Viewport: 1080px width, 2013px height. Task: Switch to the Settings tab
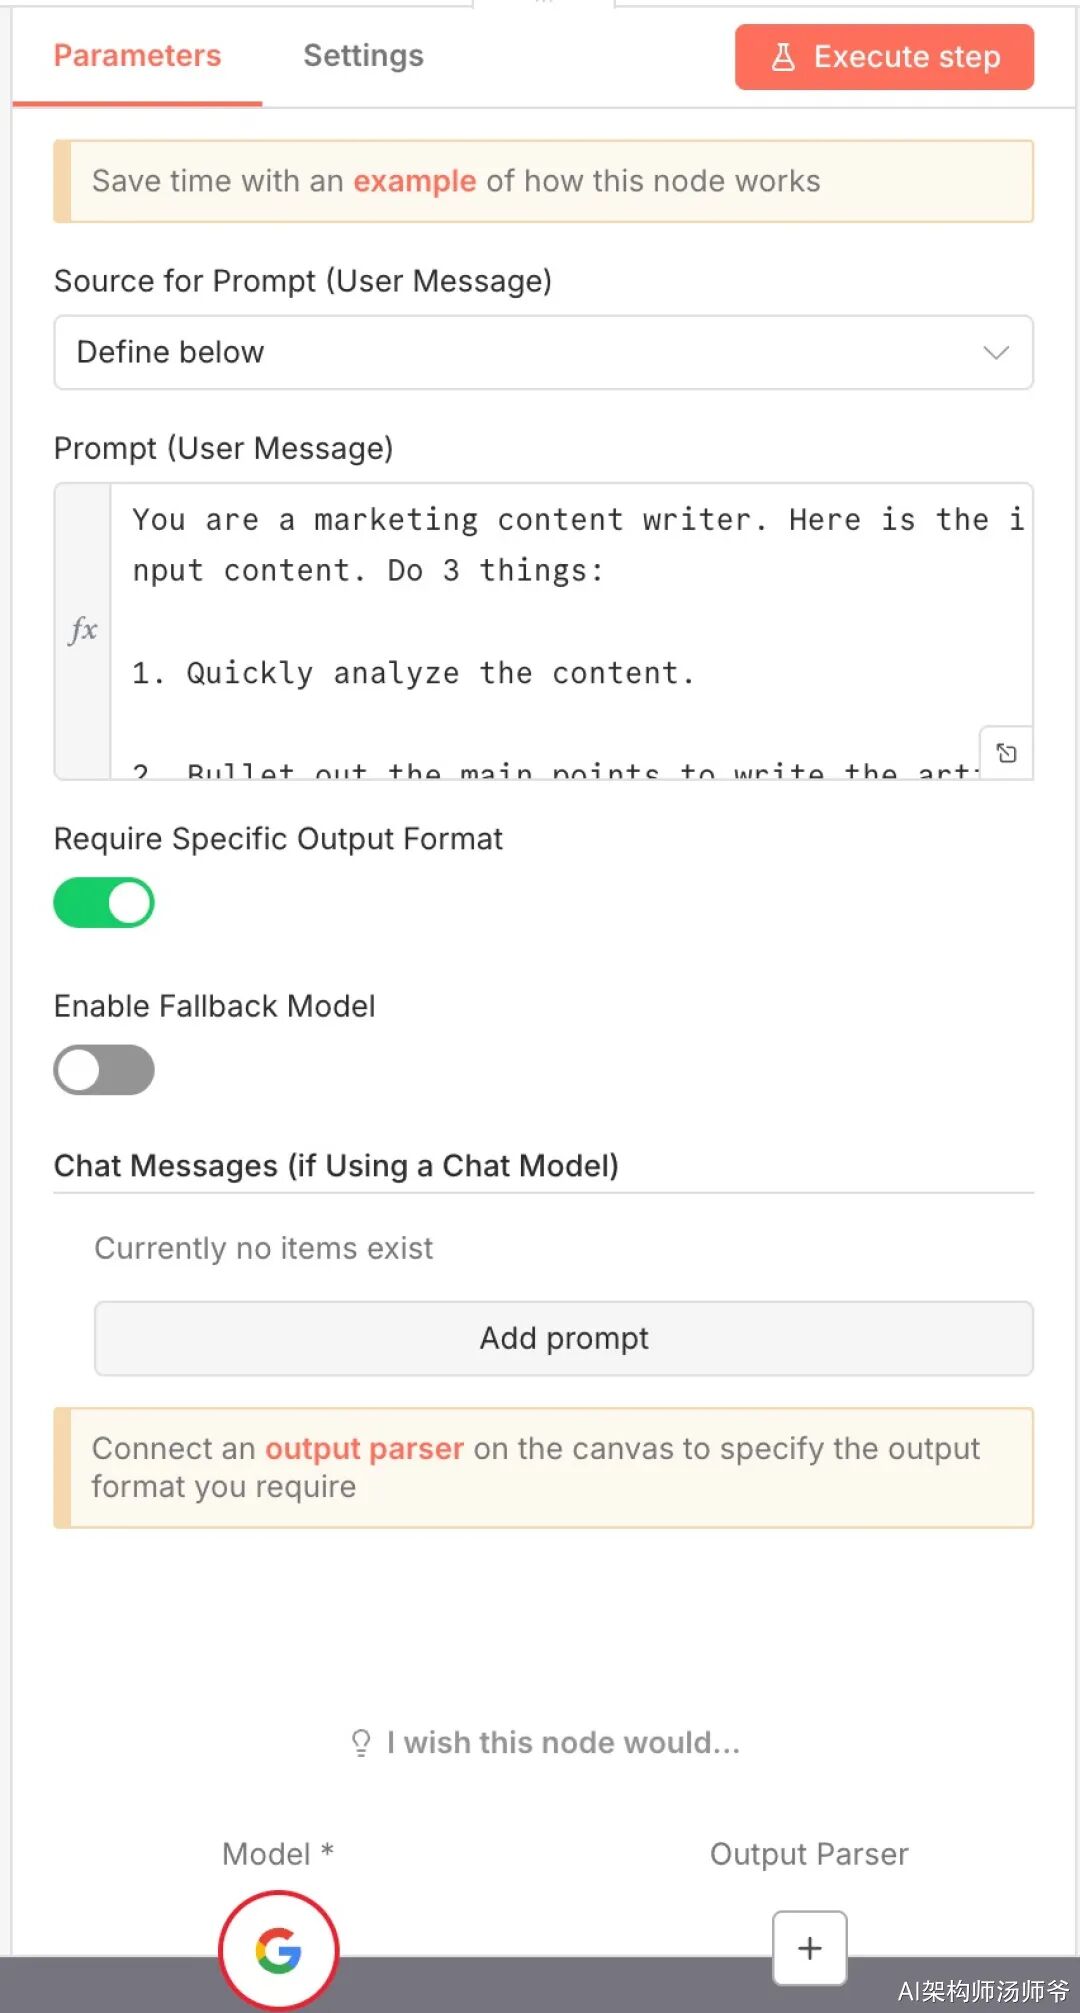click(x=363, y=56)
